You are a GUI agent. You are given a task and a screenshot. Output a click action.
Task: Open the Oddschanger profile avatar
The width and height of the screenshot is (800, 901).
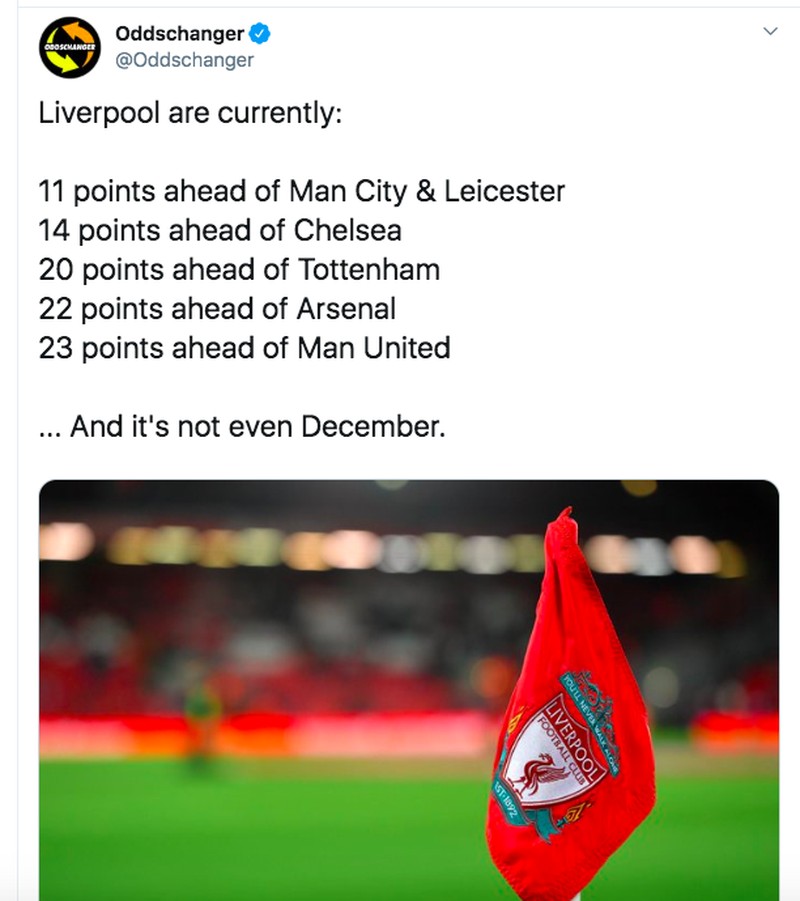tap(68, 47)
